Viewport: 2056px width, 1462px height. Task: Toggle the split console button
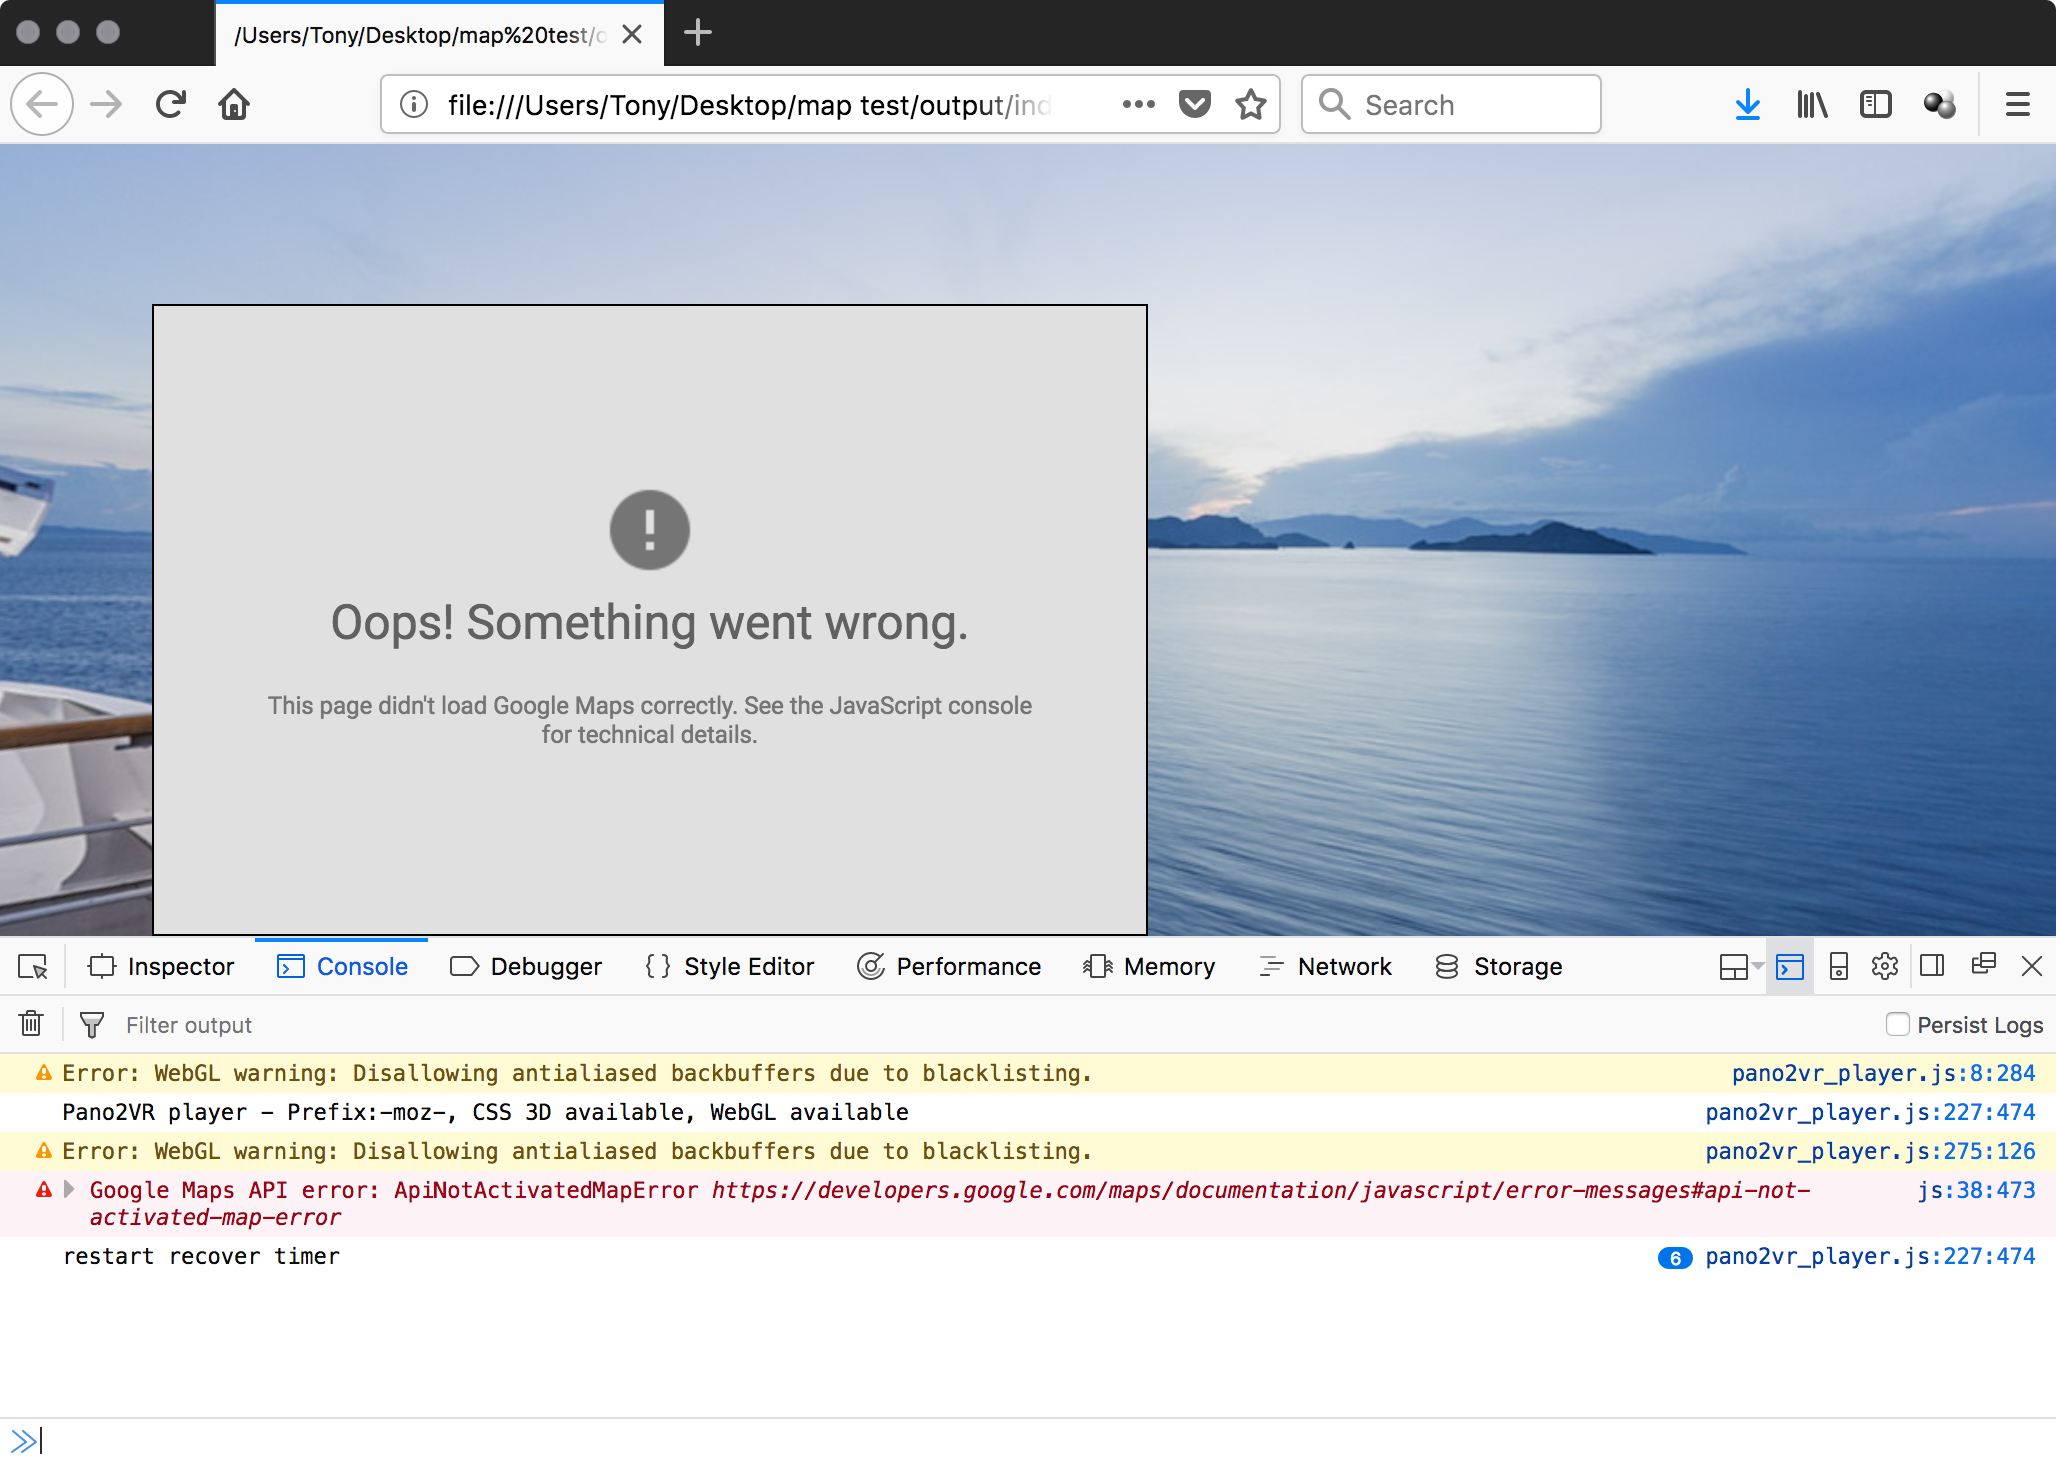[1790, 967]
